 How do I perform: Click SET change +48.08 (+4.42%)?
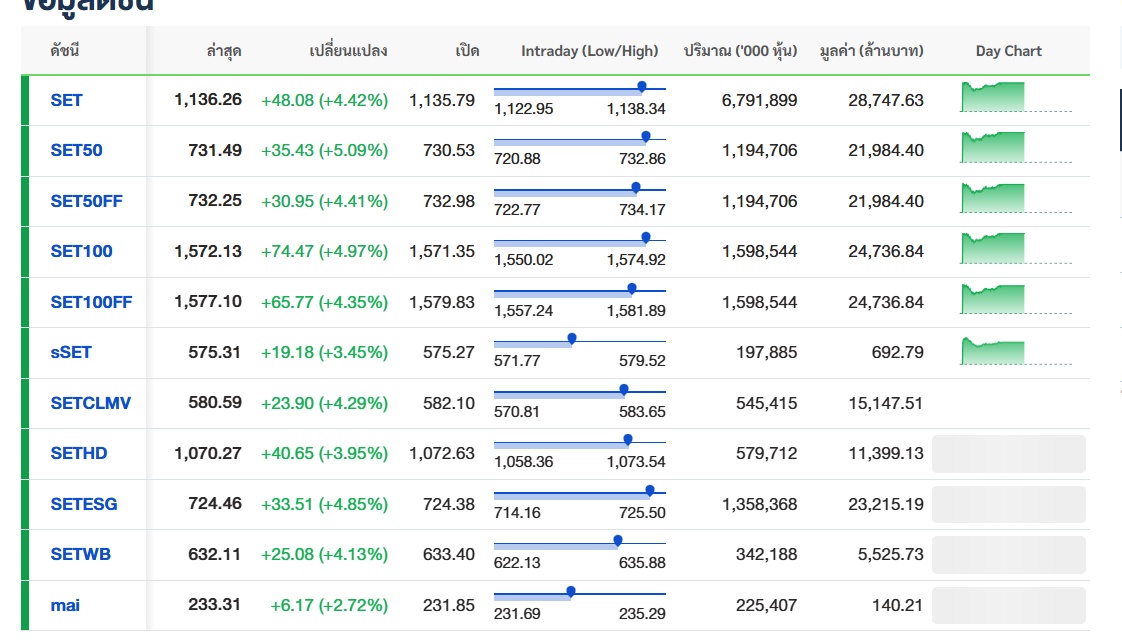tap(325, 100)
